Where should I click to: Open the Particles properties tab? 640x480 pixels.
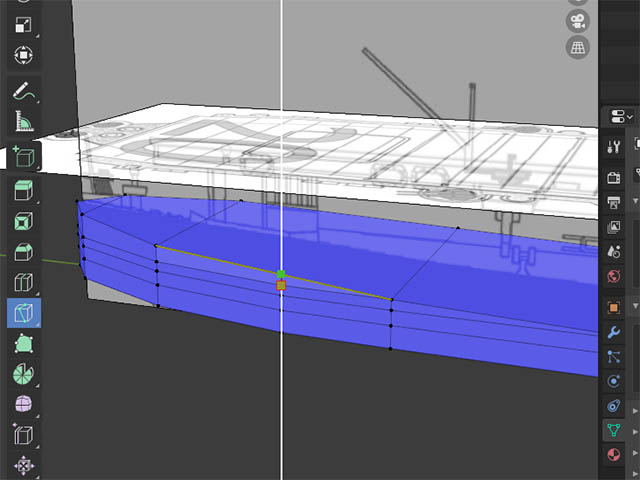tap(613, 357)
